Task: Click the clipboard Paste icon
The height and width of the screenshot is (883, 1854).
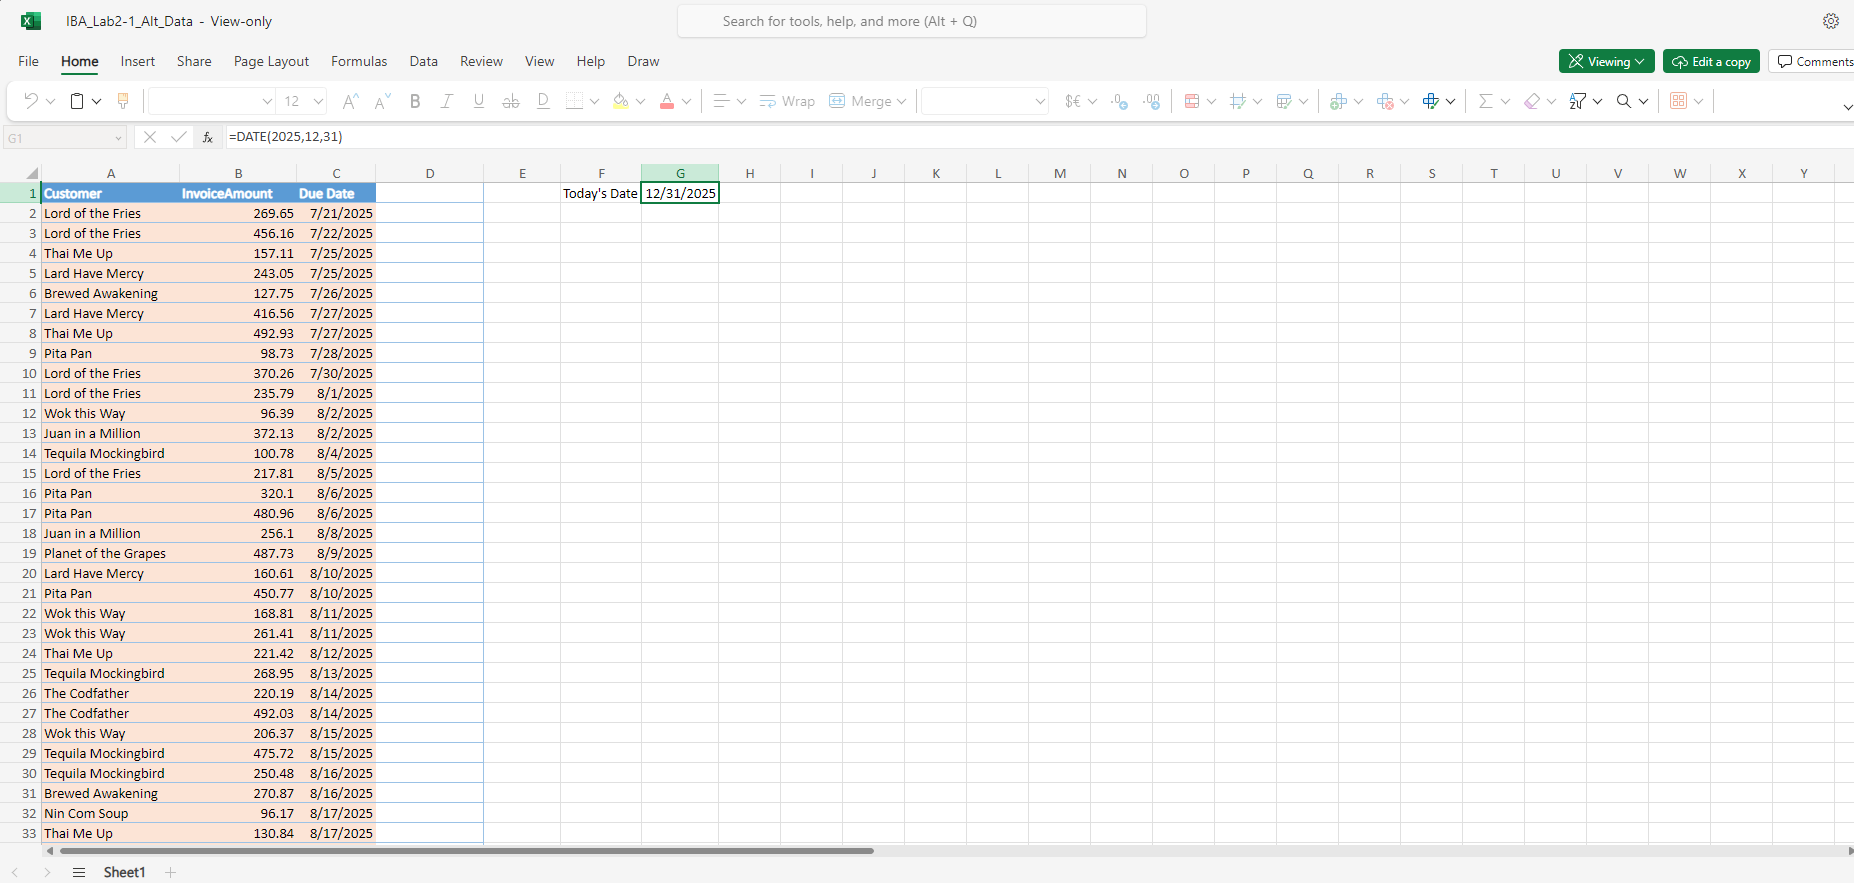Action: coord(77,101)
